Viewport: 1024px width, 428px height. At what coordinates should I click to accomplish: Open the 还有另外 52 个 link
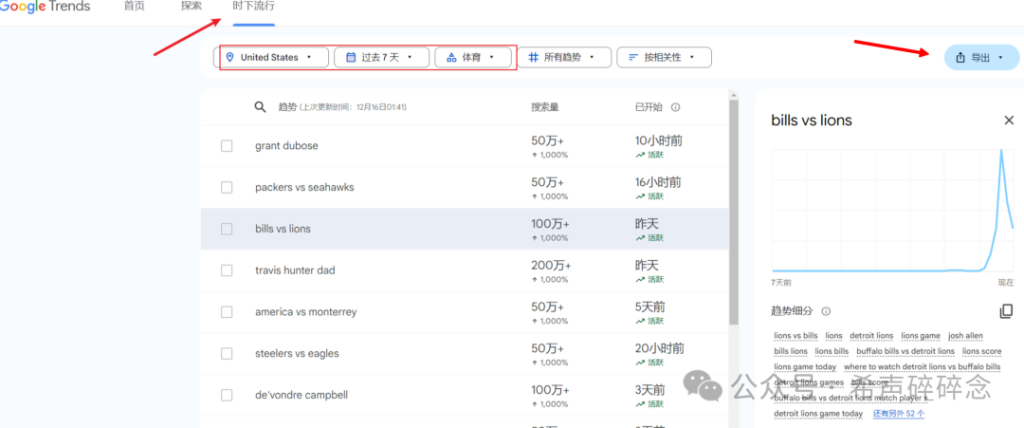tap(898, 413)
